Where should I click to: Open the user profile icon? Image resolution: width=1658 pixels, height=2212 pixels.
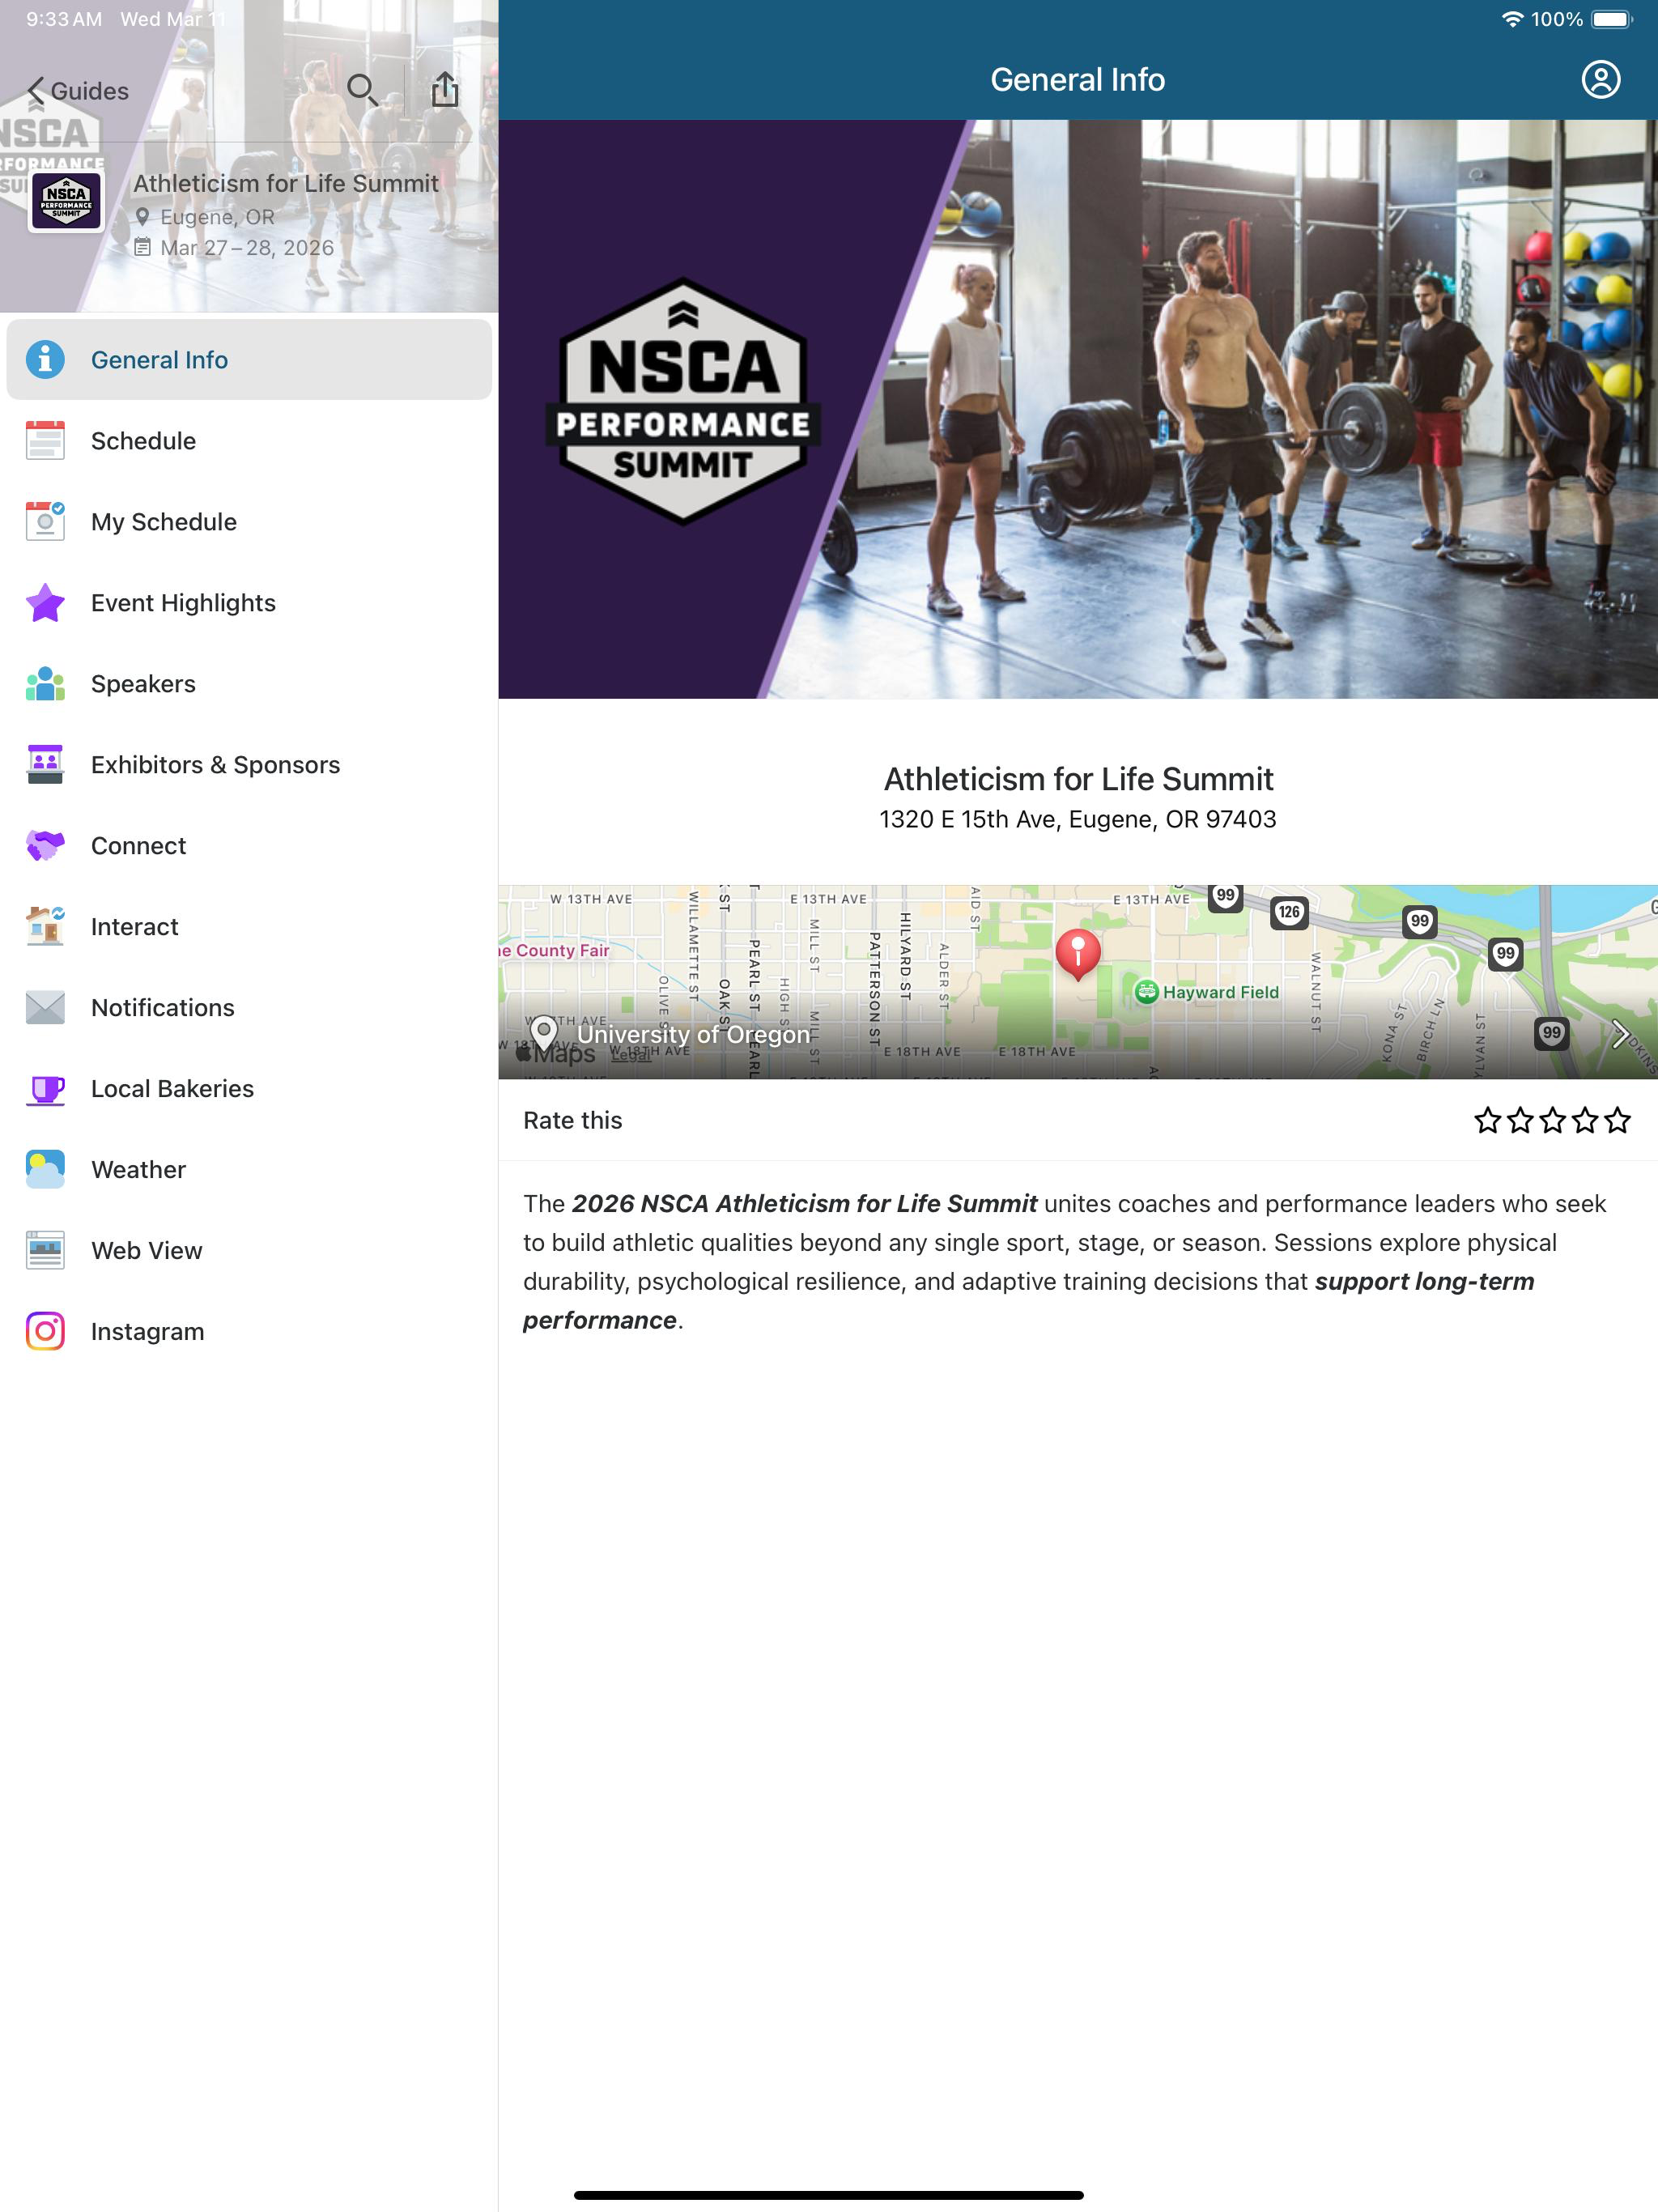point(1600,80)
